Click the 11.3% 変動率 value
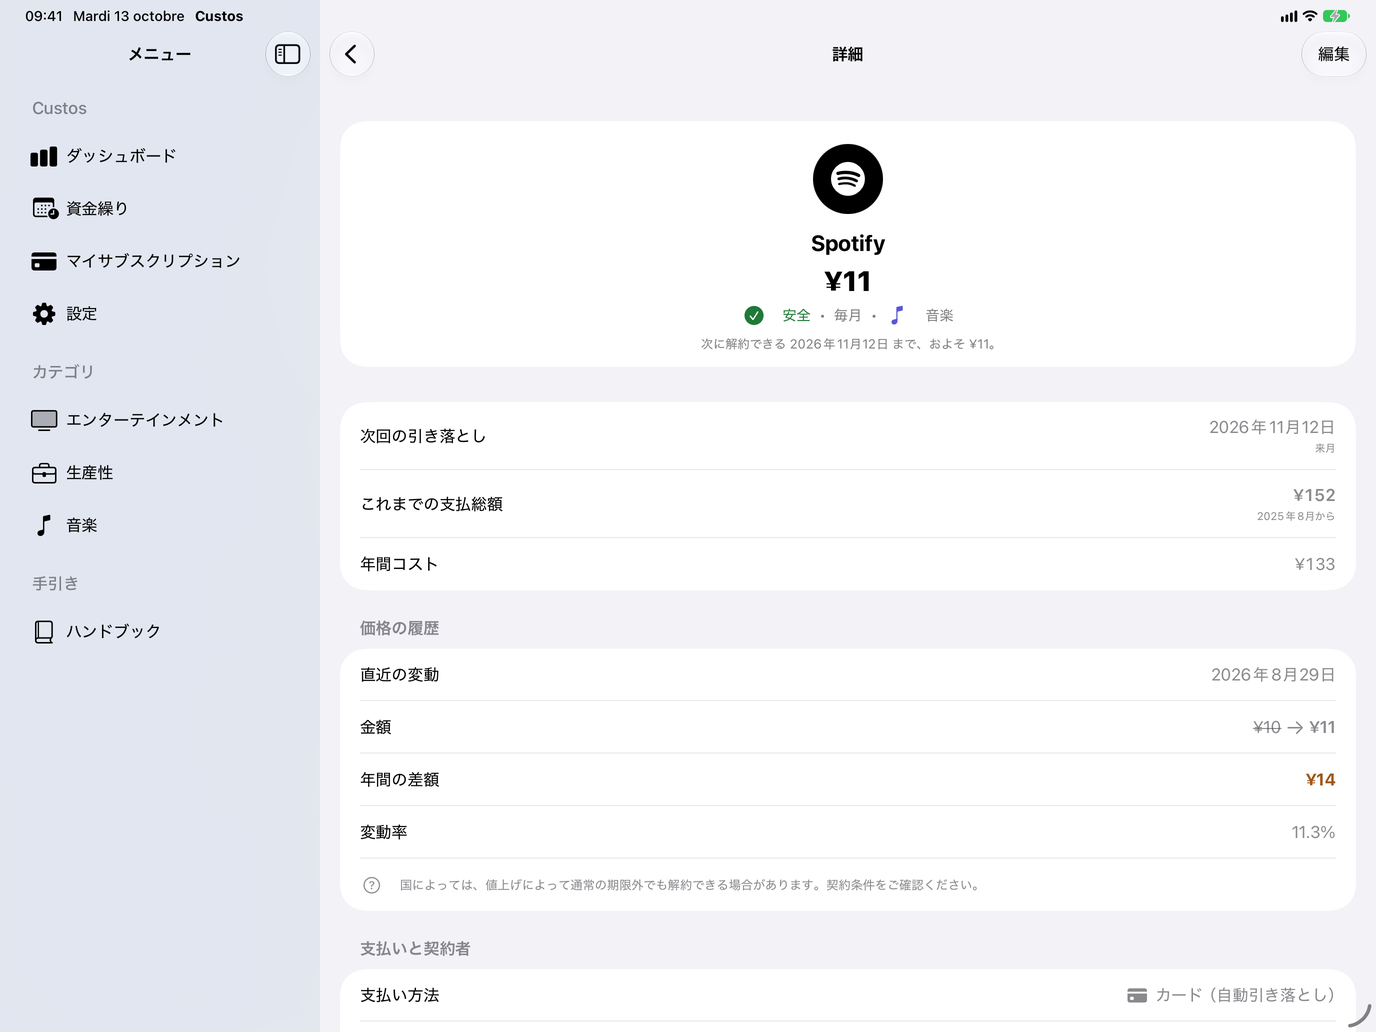 coord(1313,832)
